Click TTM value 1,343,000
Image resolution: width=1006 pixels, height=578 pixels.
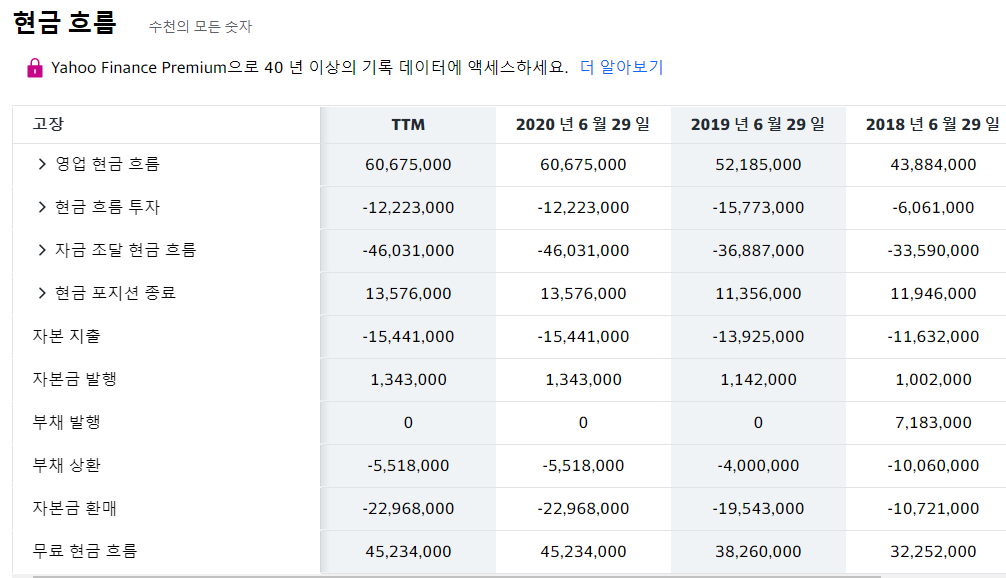[x=408, y=380]
